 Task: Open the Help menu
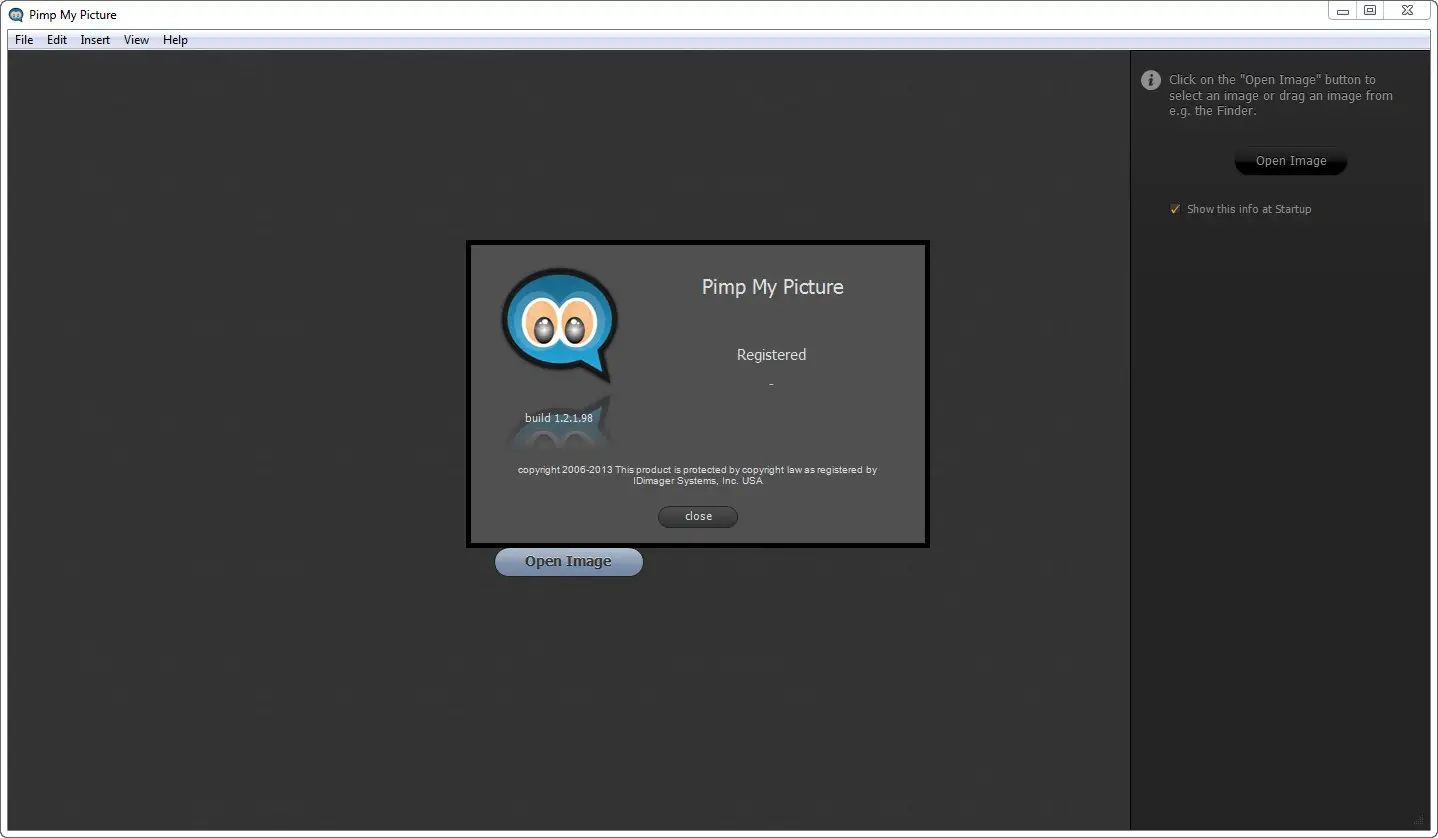[176, 40]
